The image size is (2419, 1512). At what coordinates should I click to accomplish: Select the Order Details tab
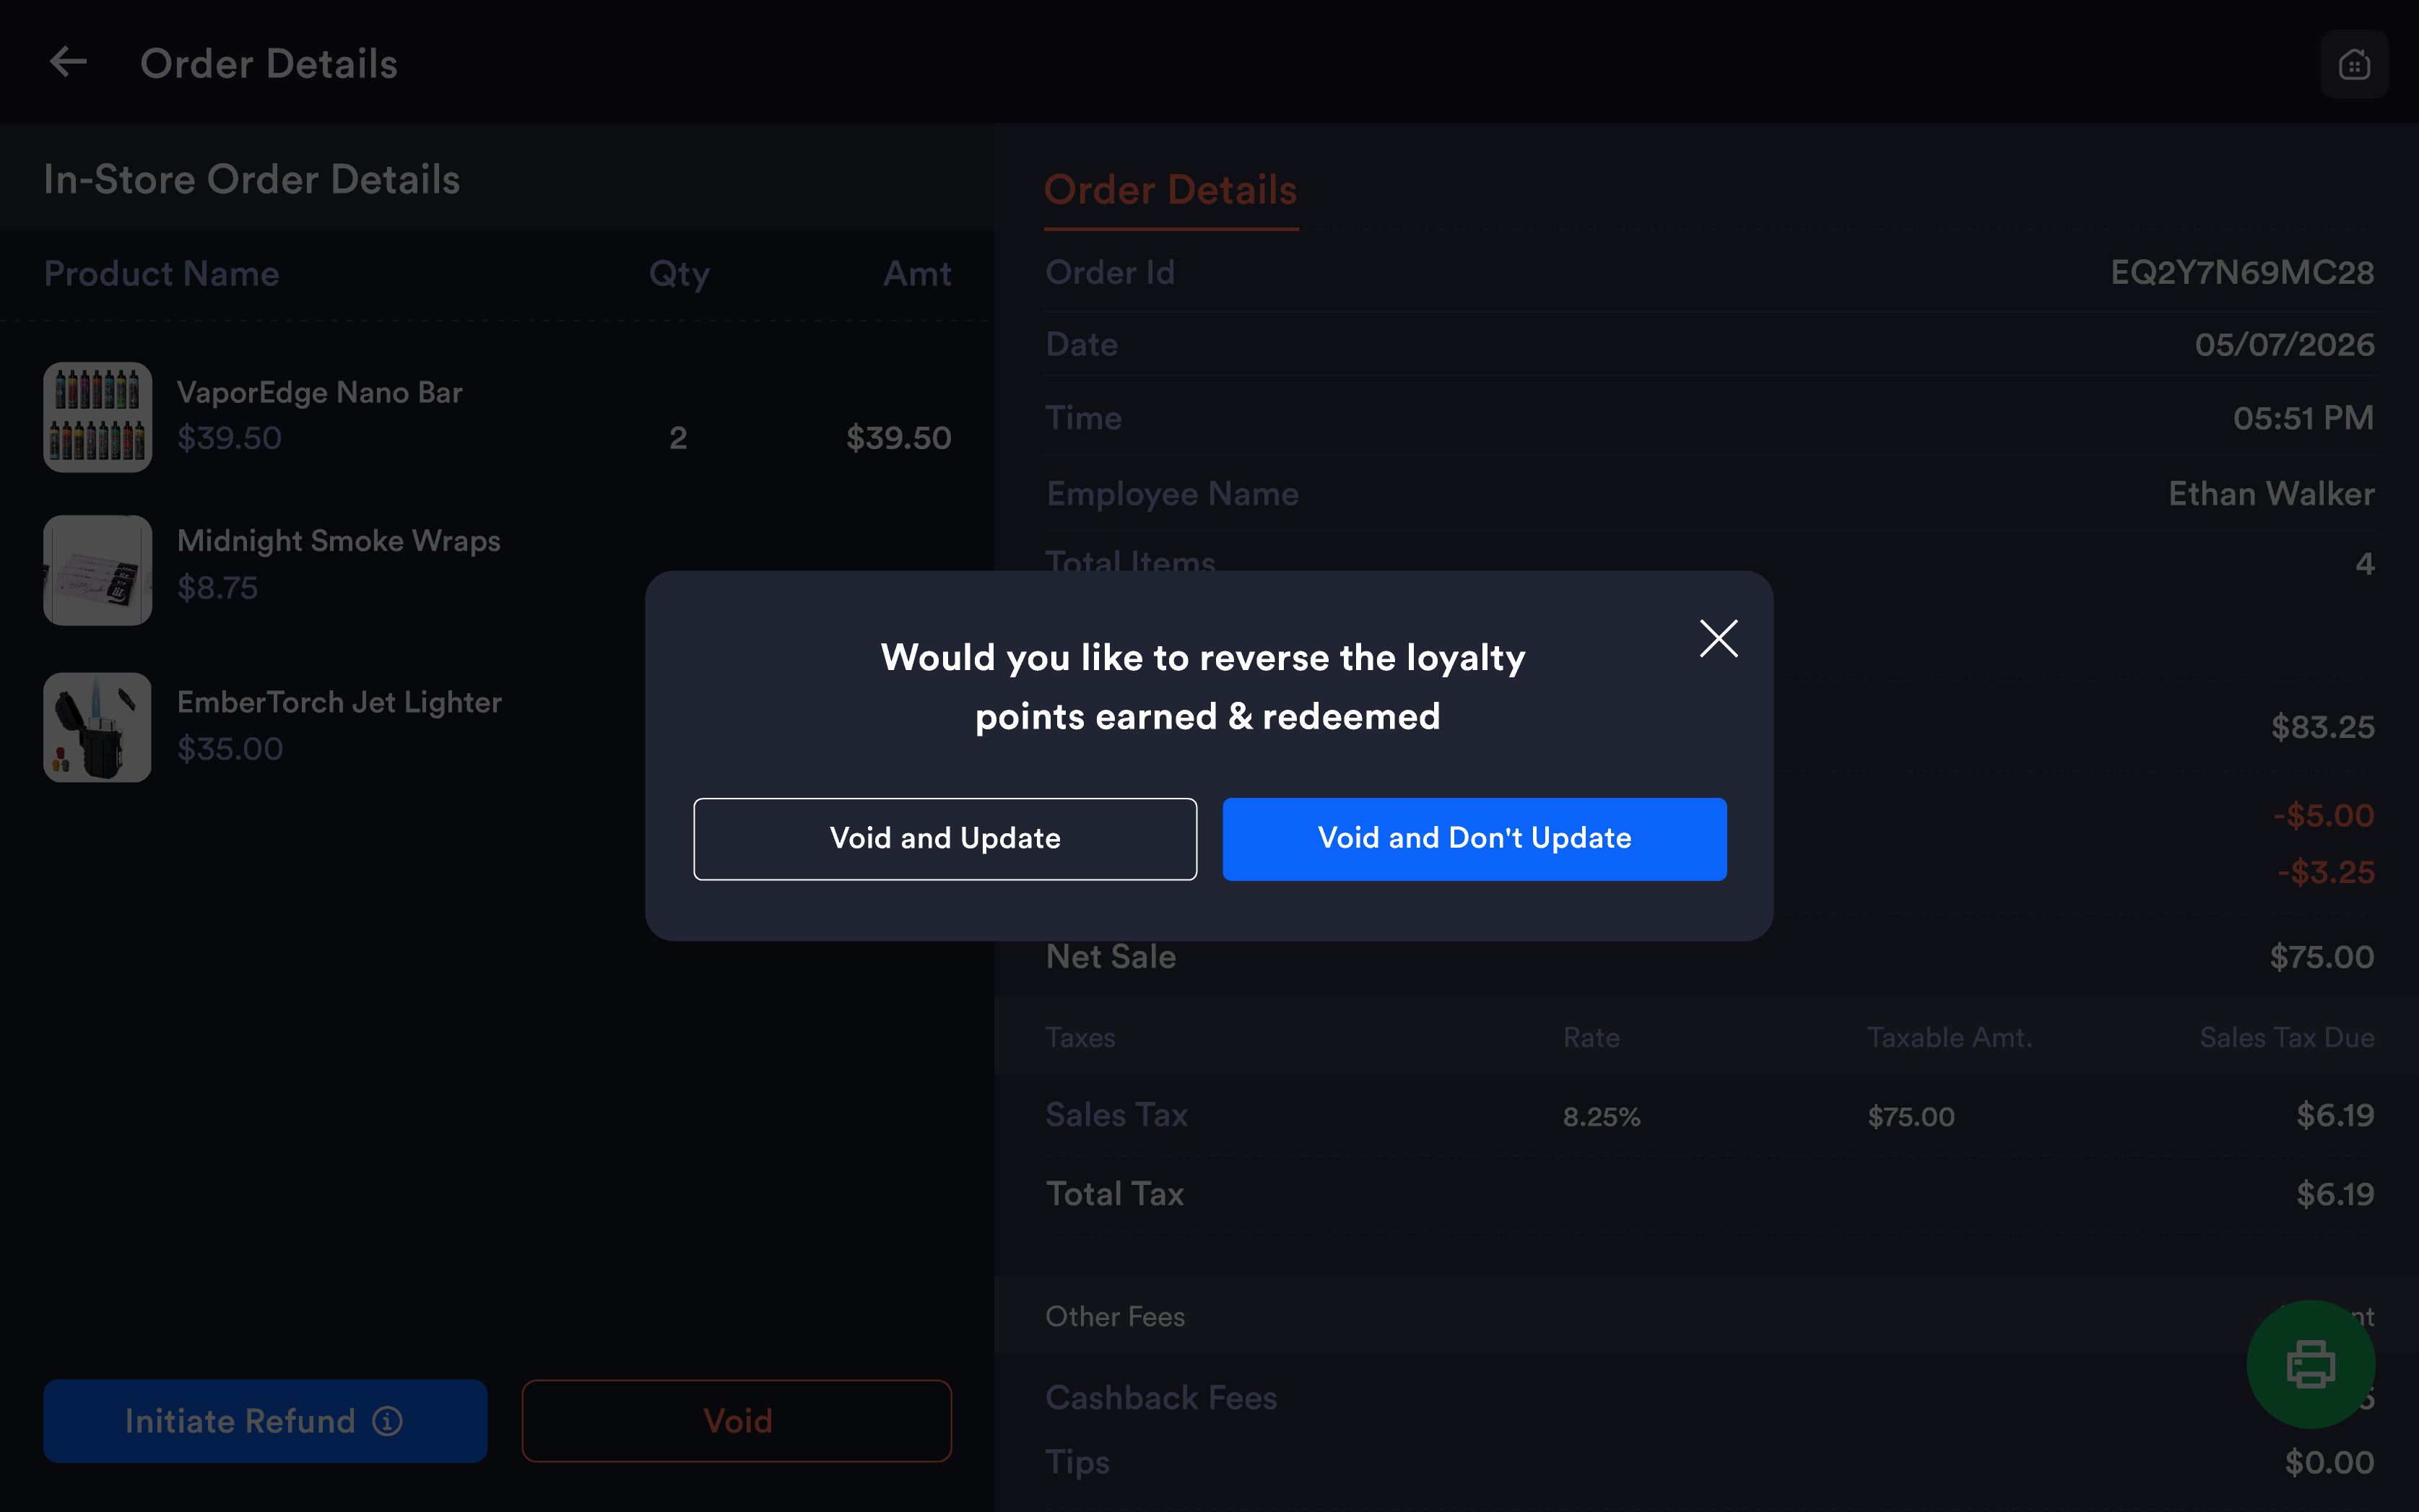(x=1170, y=190)
